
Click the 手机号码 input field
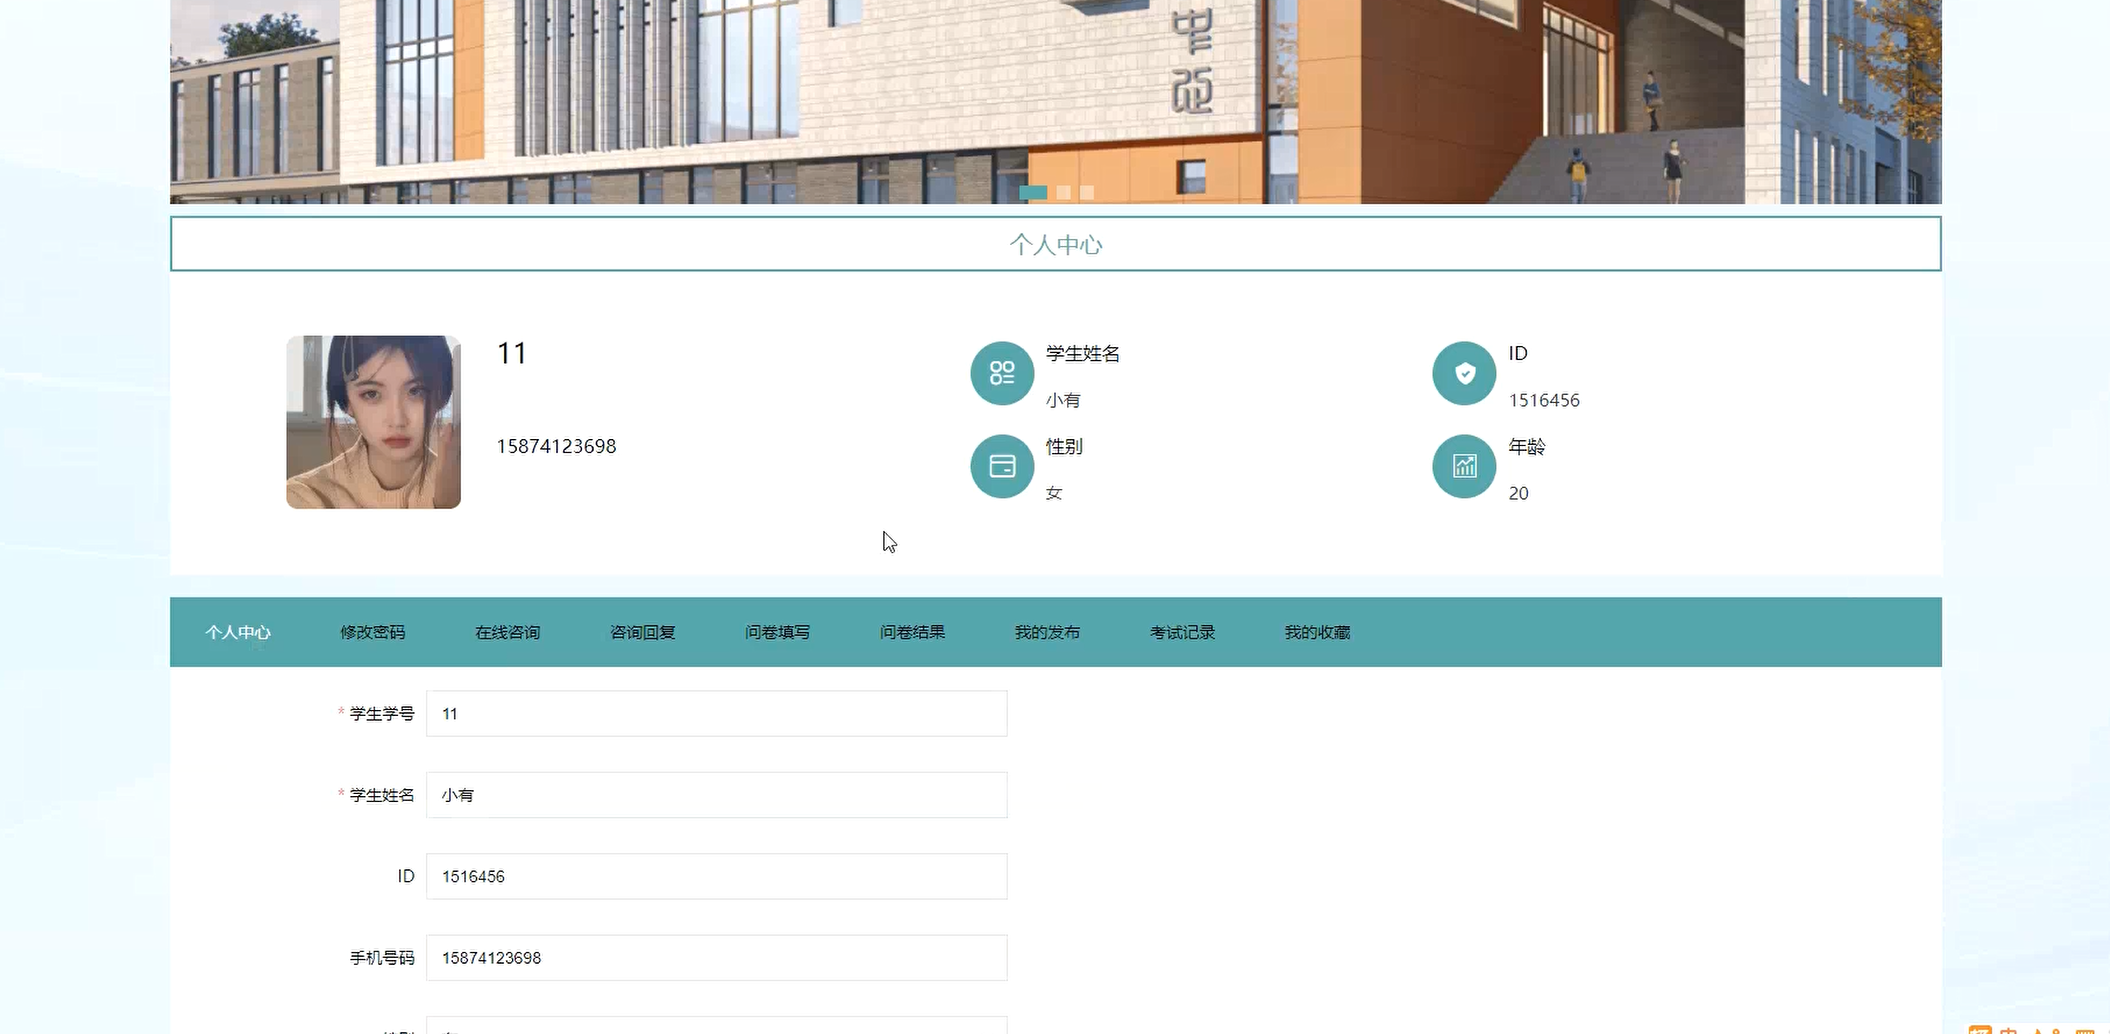(x=717, y=958)
